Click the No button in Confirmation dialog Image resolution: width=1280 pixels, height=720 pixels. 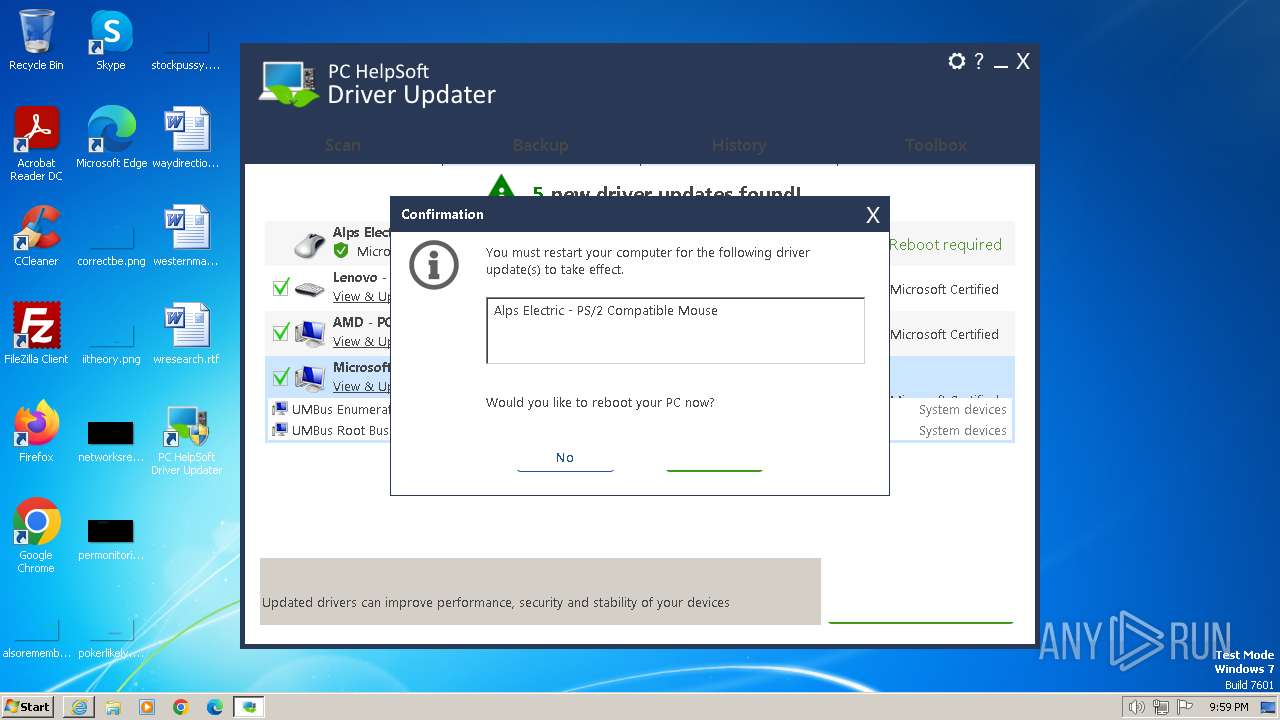click(565, 457)
